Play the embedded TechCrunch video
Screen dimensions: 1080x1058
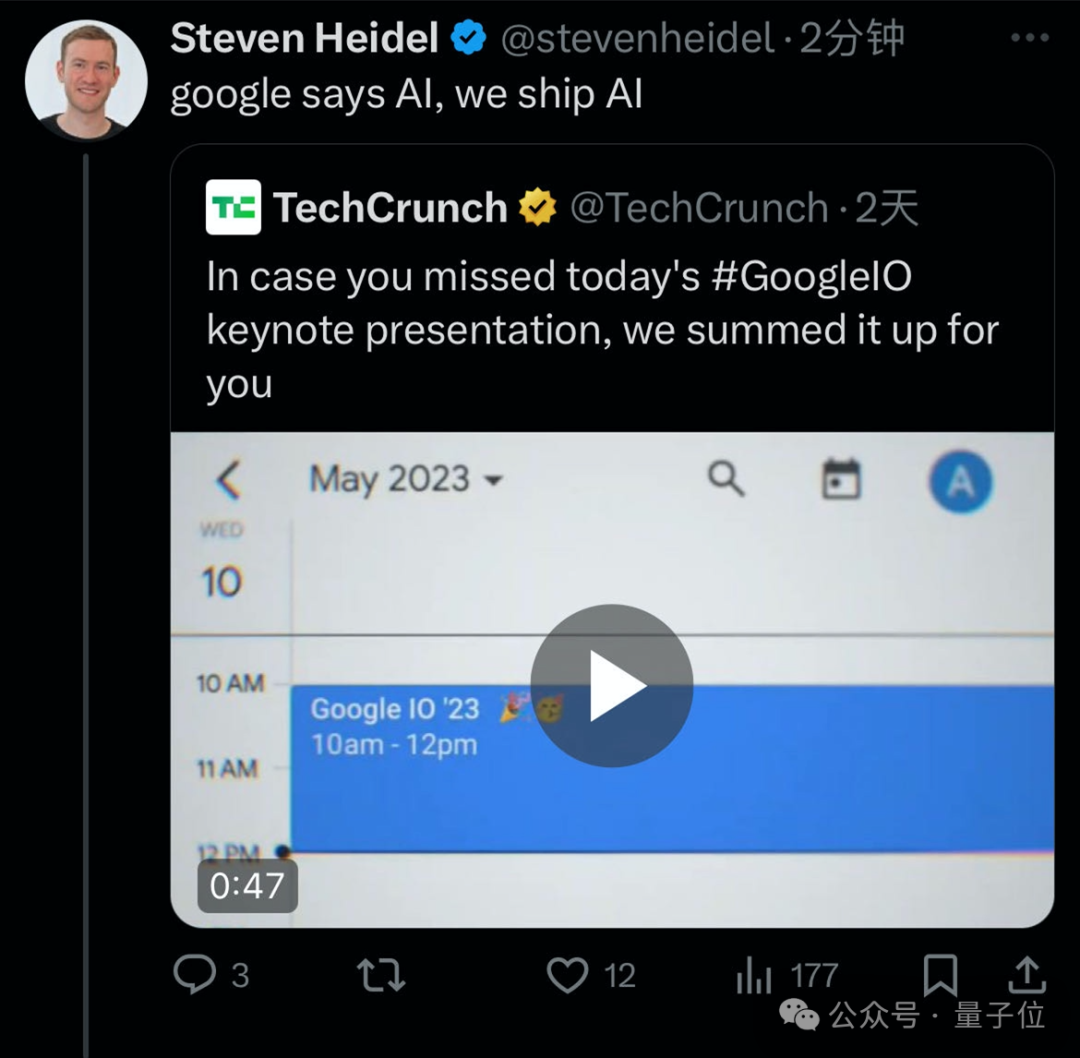point(611,685)
